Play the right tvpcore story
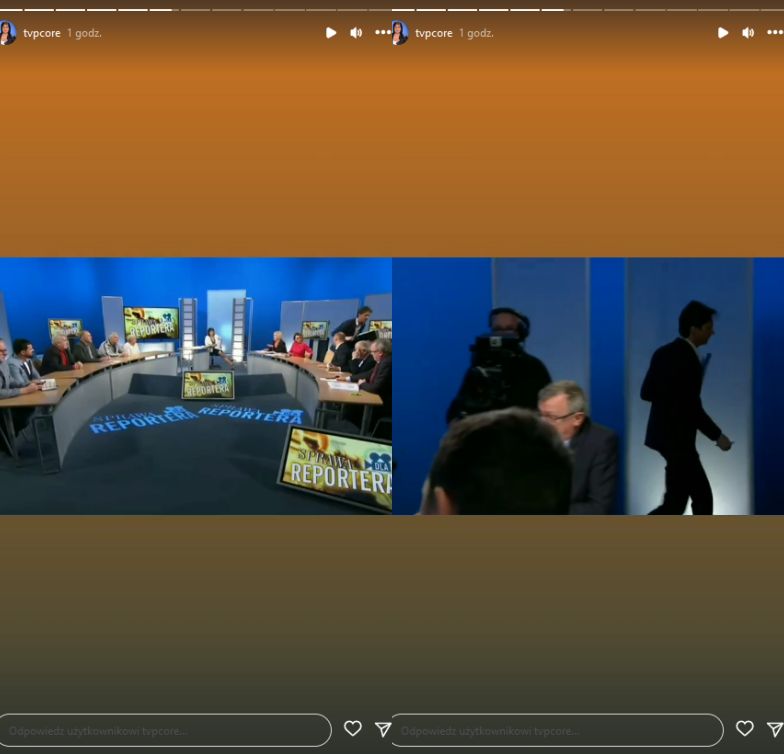784x754 pixels. tap(723, 33)
